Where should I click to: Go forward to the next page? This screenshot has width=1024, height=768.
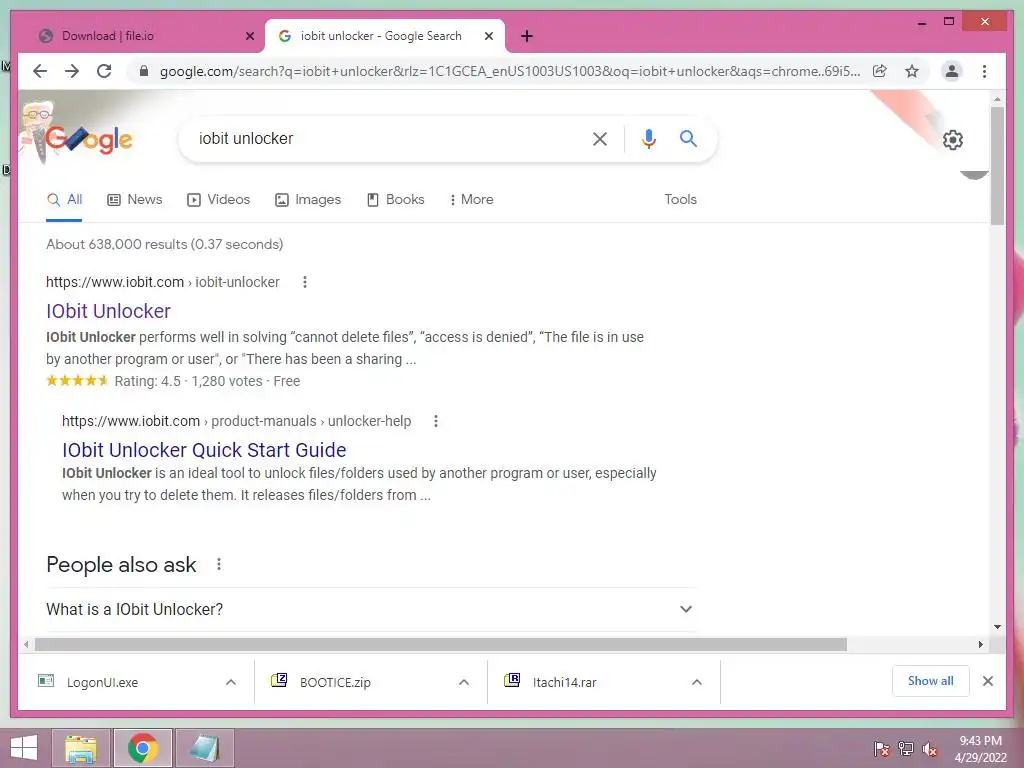coord(72,71)
